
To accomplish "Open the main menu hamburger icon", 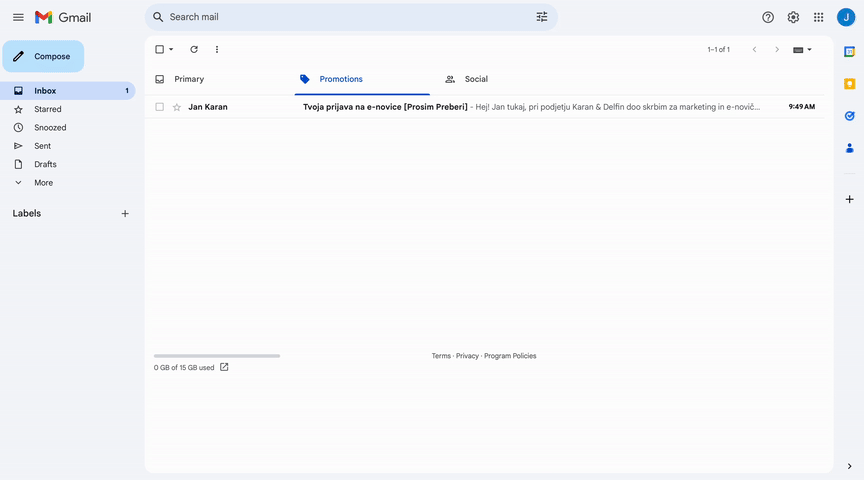I will coord(18,17).
